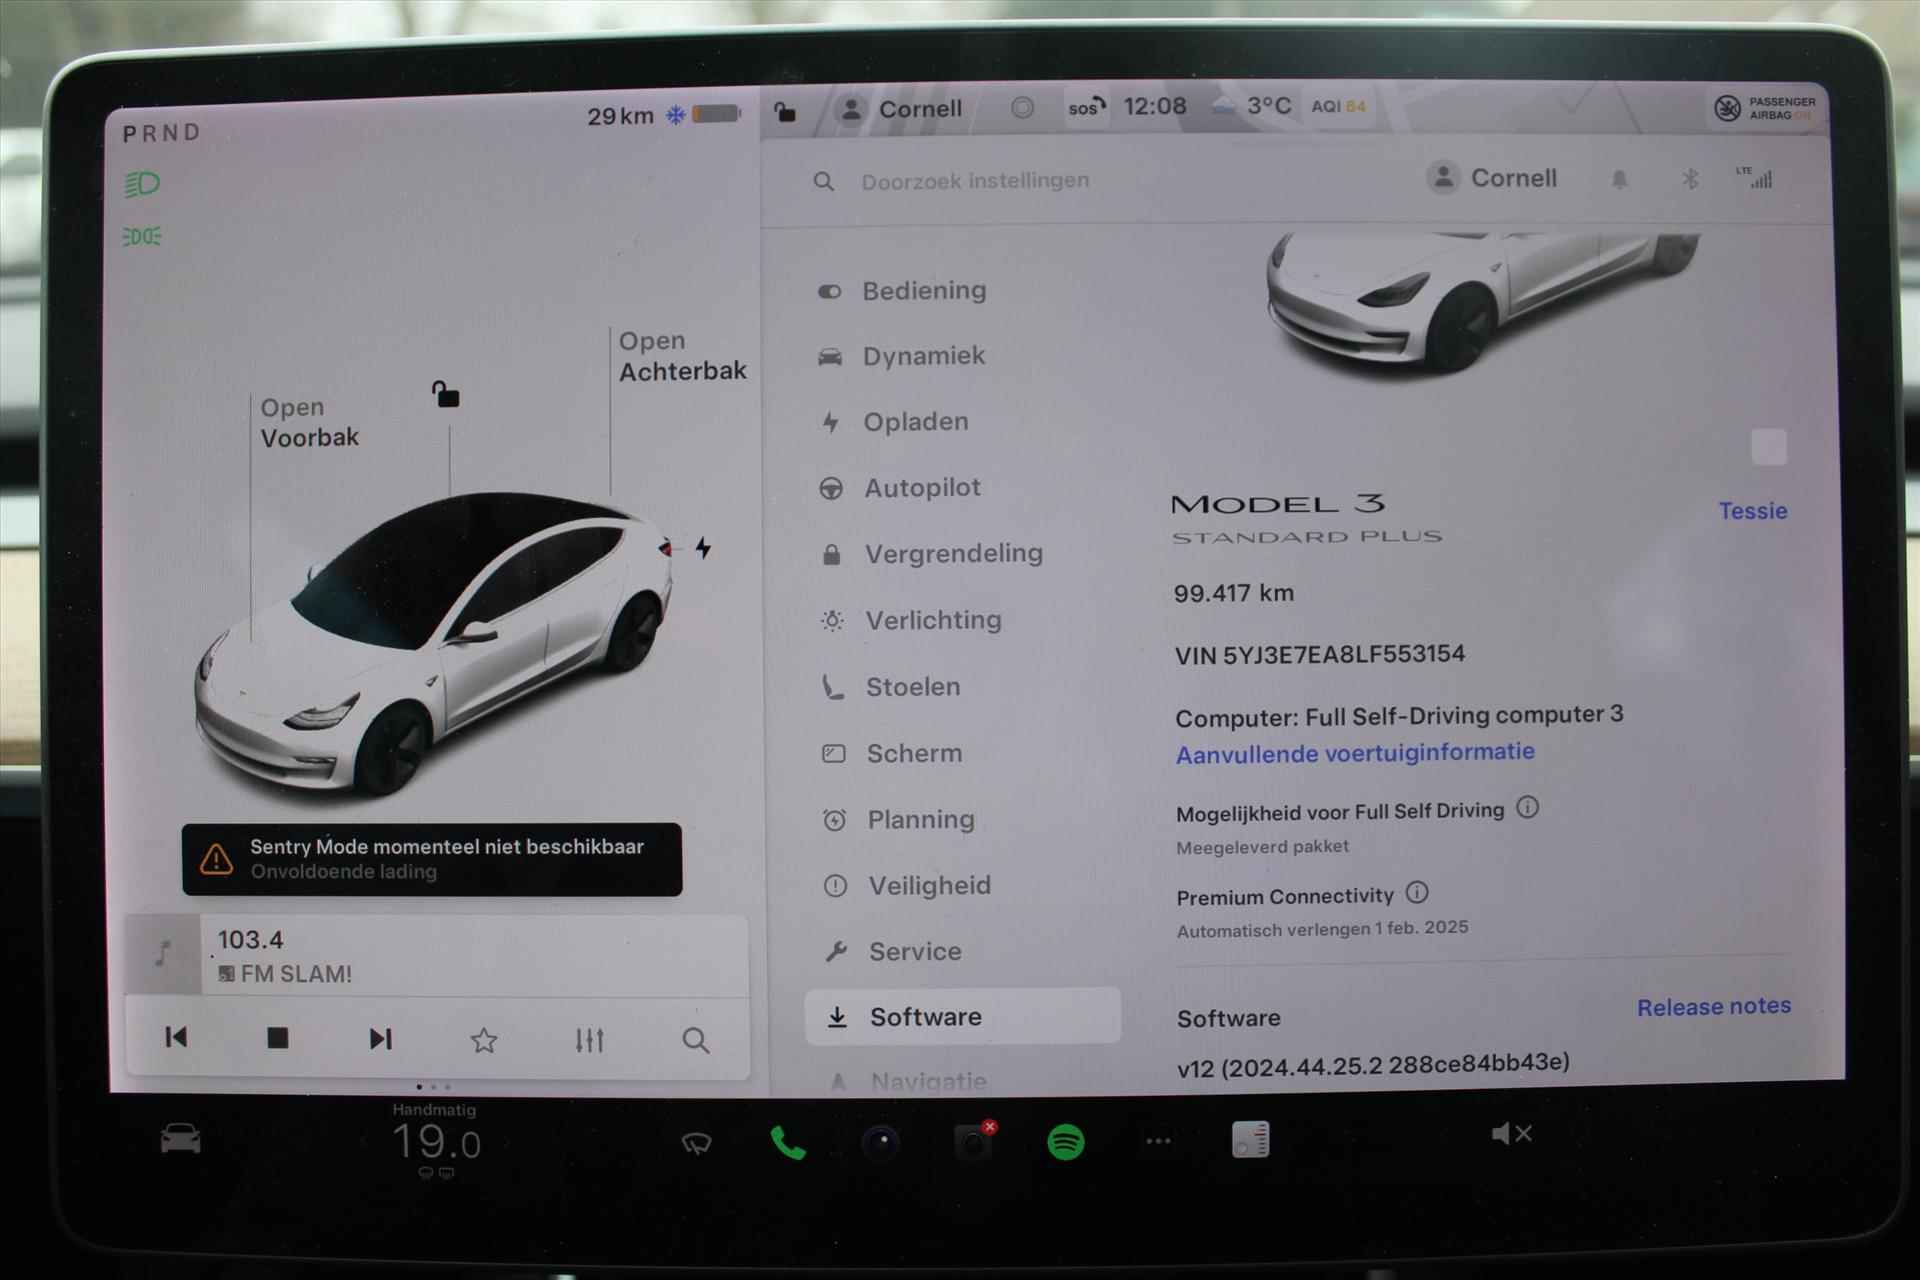This screenshot has width=1920, height=1280.
Task: Open the notifications bell icon
Action: (x=1619, y=179)
